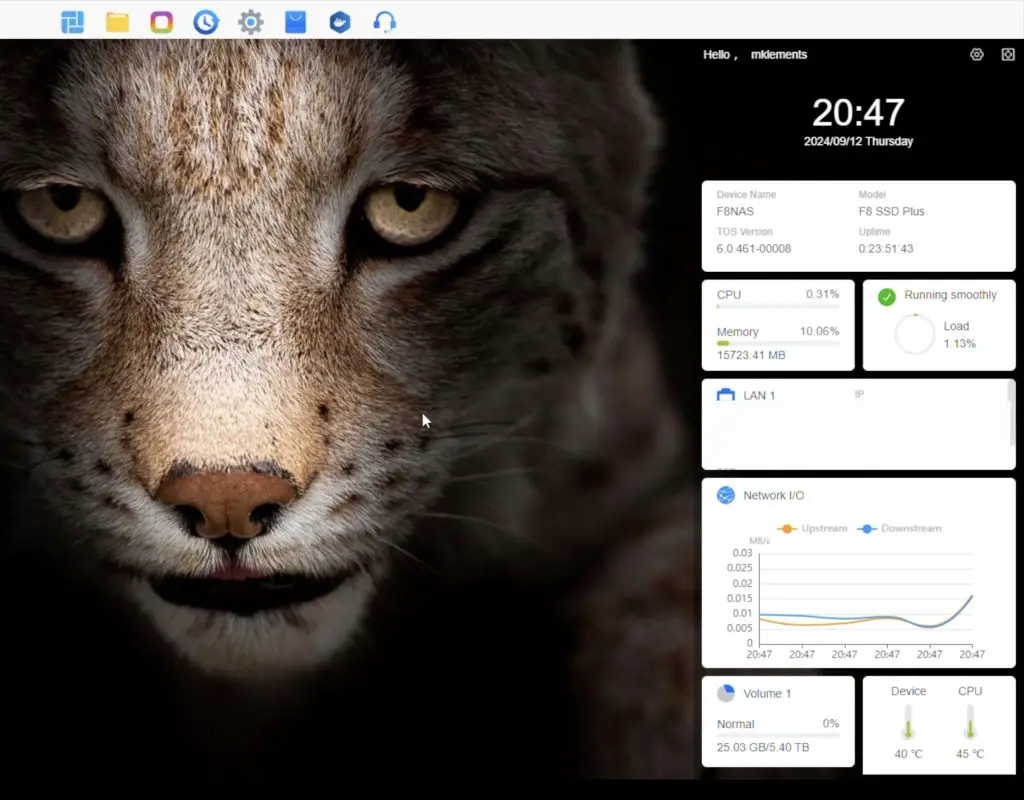Toggle Downstream series in chart legend
Image resolution: width=1024 pixels, height=800 pixels.
click(x=899, y=528)
